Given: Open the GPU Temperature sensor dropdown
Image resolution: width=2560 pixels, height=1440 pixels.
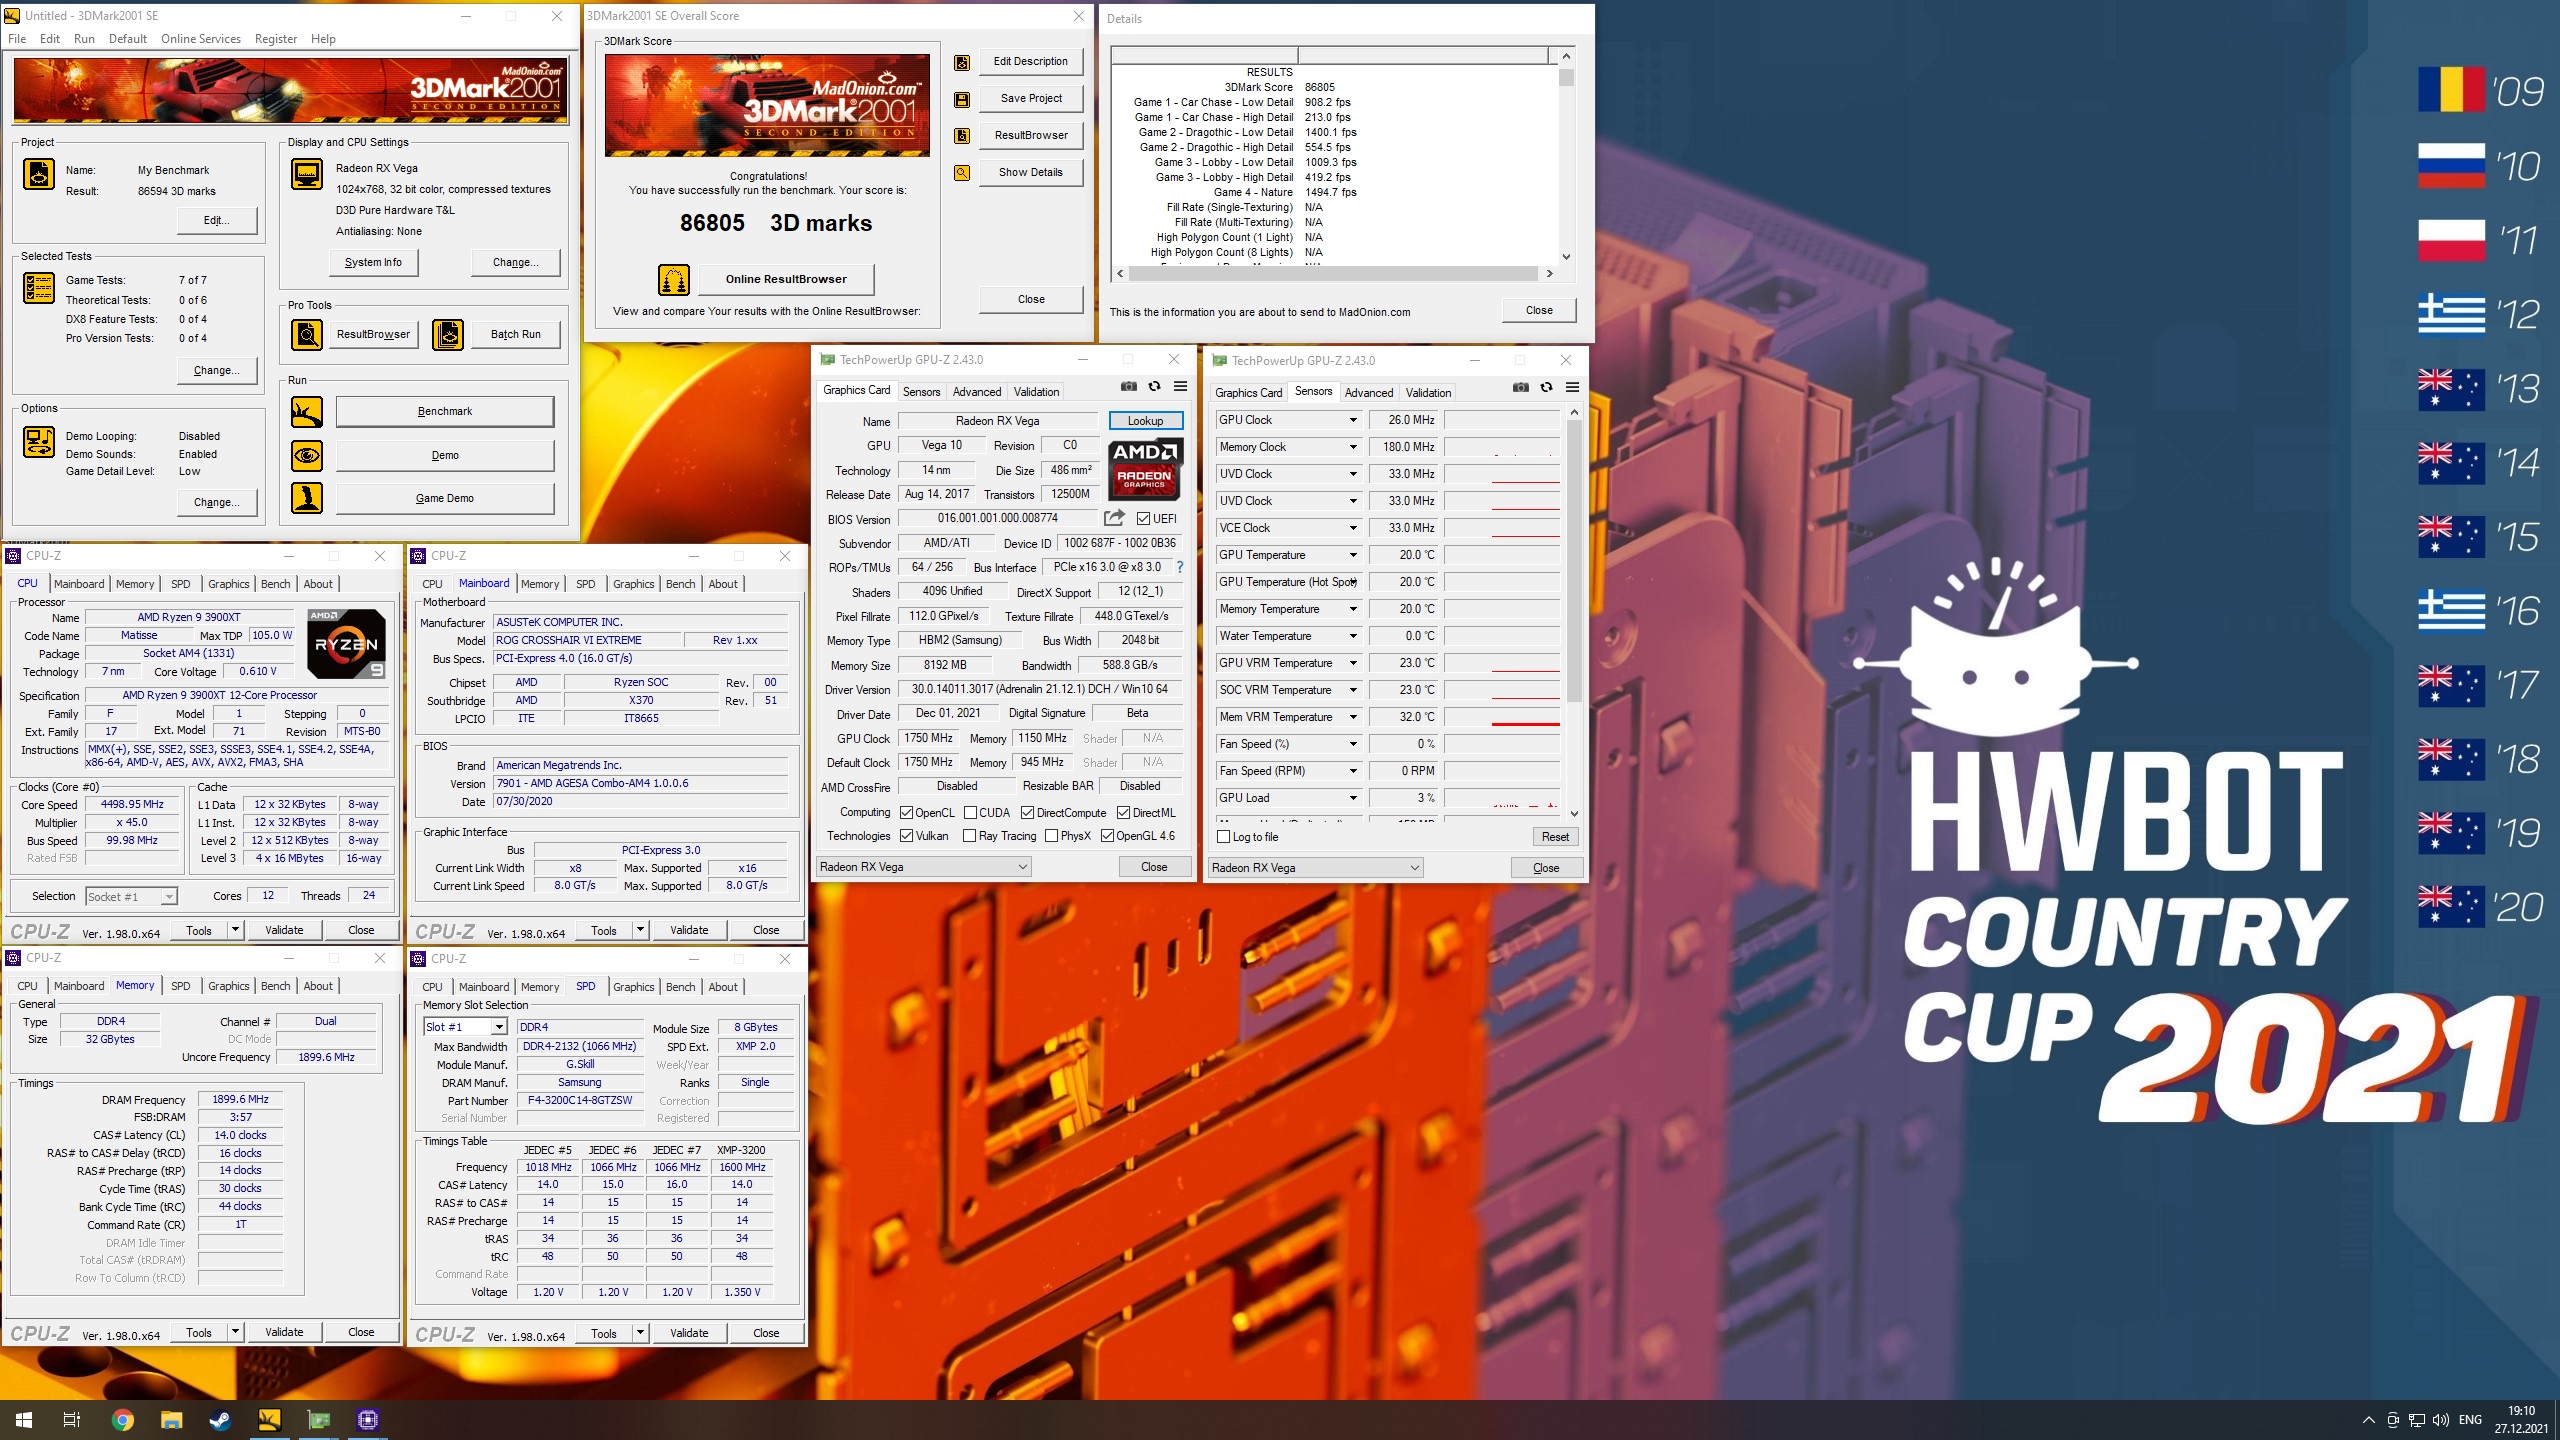Looking at the screenshot, I should click(1353, 555).
